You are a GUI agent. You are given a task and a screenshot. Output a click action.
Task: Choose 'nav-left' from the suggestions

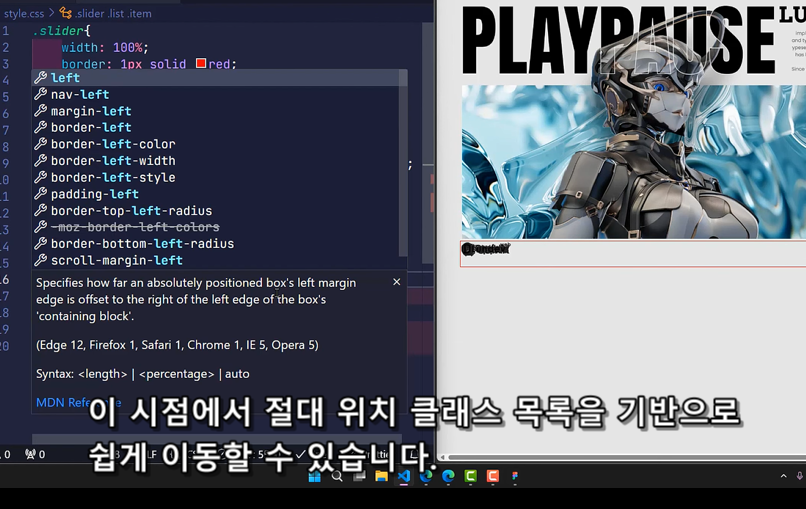tap(219, 95)
